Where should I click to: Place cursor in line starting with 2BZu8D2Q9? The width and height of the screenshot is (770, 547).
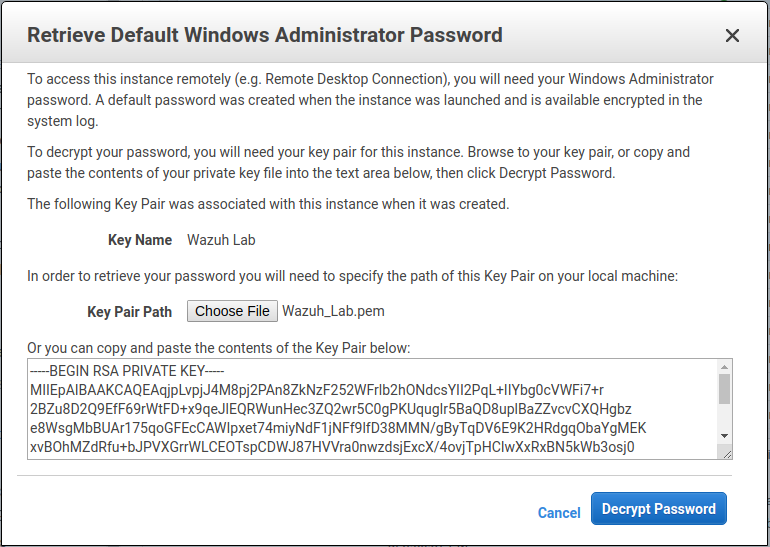point(330,409)
